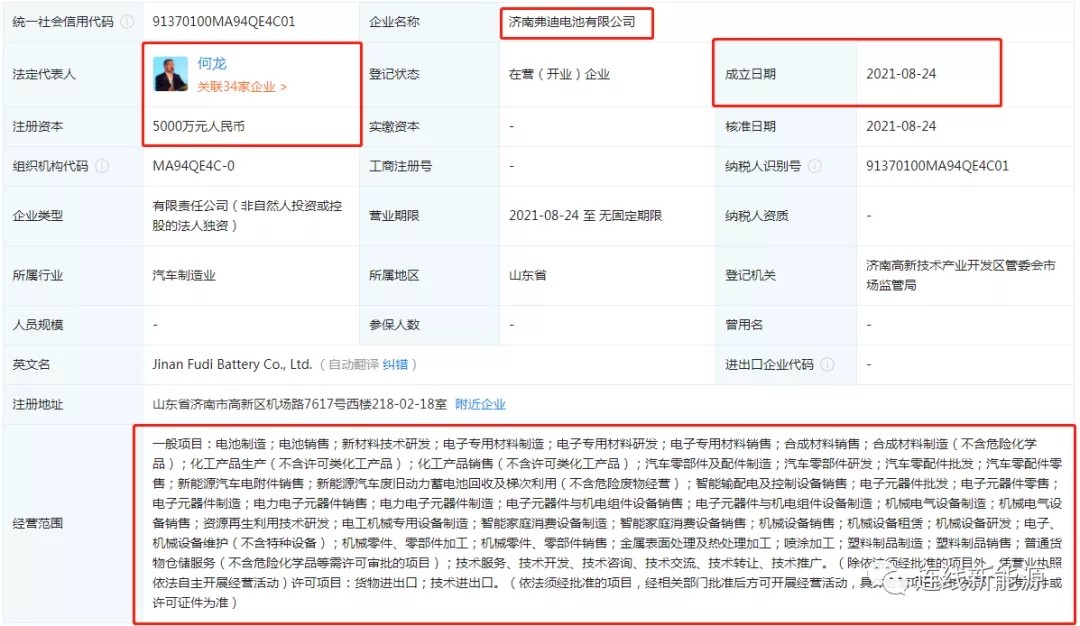Click the 汽车制造业 industry value
This screenshot has width=1080, height=626.
point(184,275)
